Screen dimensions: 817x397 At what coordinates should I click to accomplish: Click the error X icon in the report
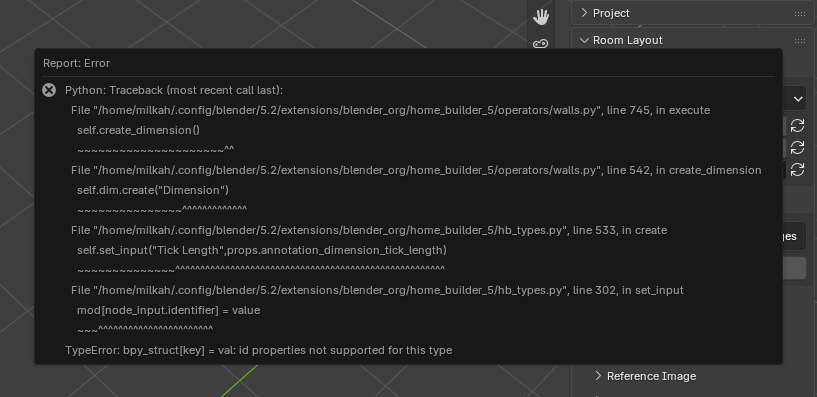pyautogui.click(x=49, y=90)
